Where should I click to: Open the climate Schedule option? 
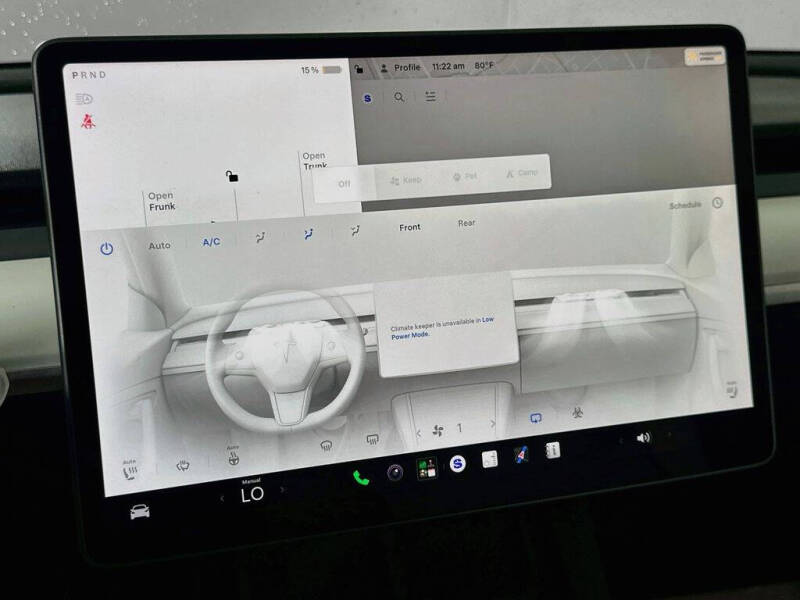coord(685,205)
